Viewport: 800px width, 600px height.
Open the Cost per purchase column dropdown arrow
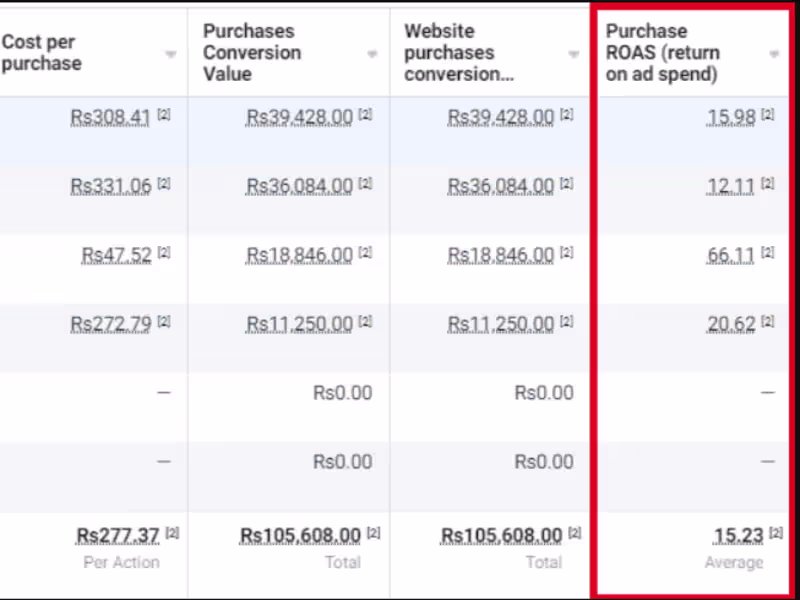(x=171, y=54)
